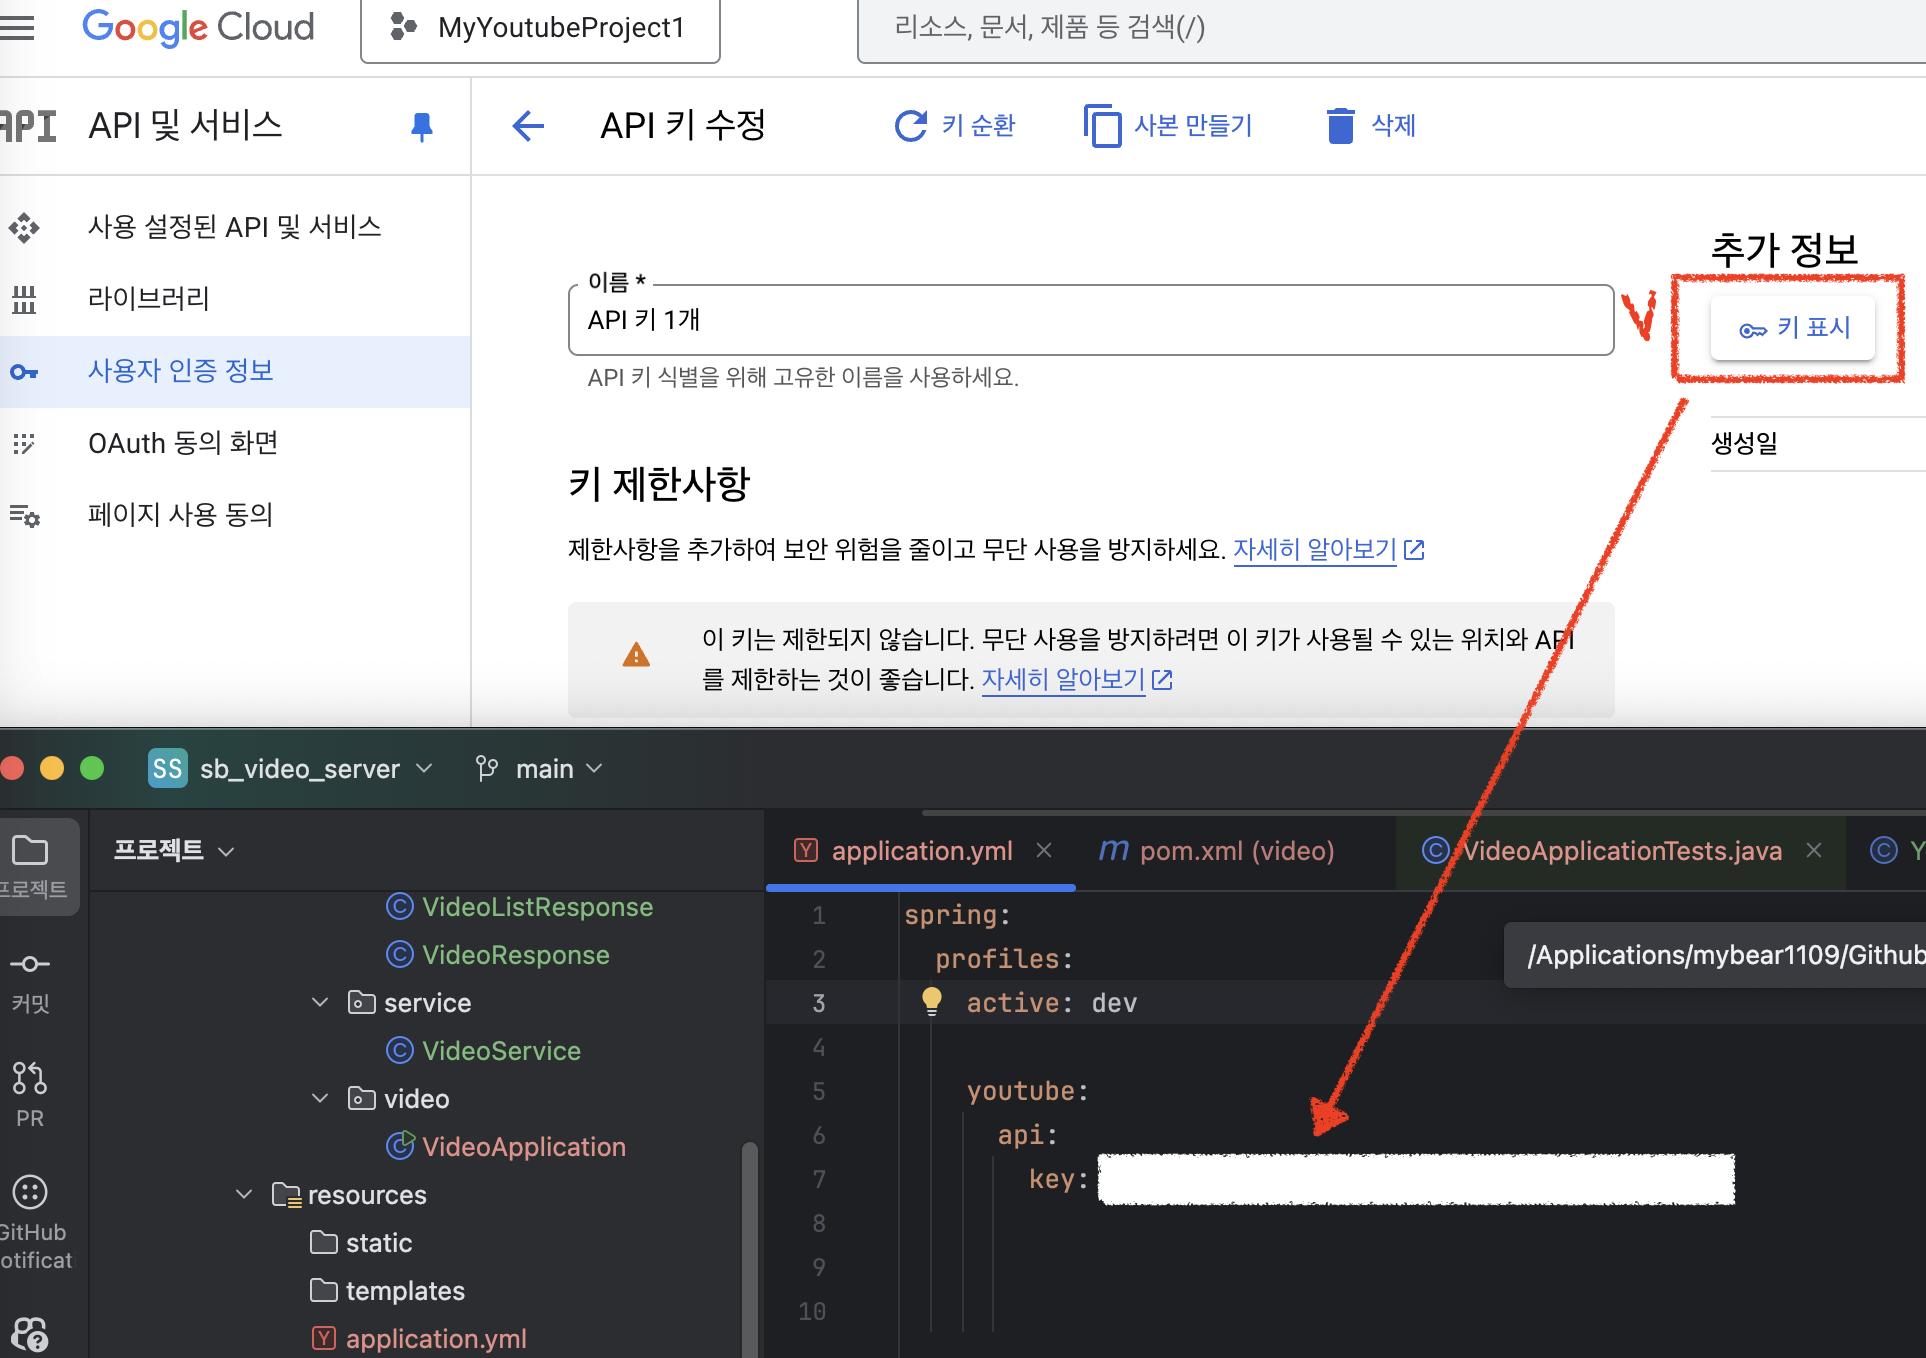Click the 사본 만들기 copy button
Viewport: 1926px width, 1358px height.
point(1168,126)
